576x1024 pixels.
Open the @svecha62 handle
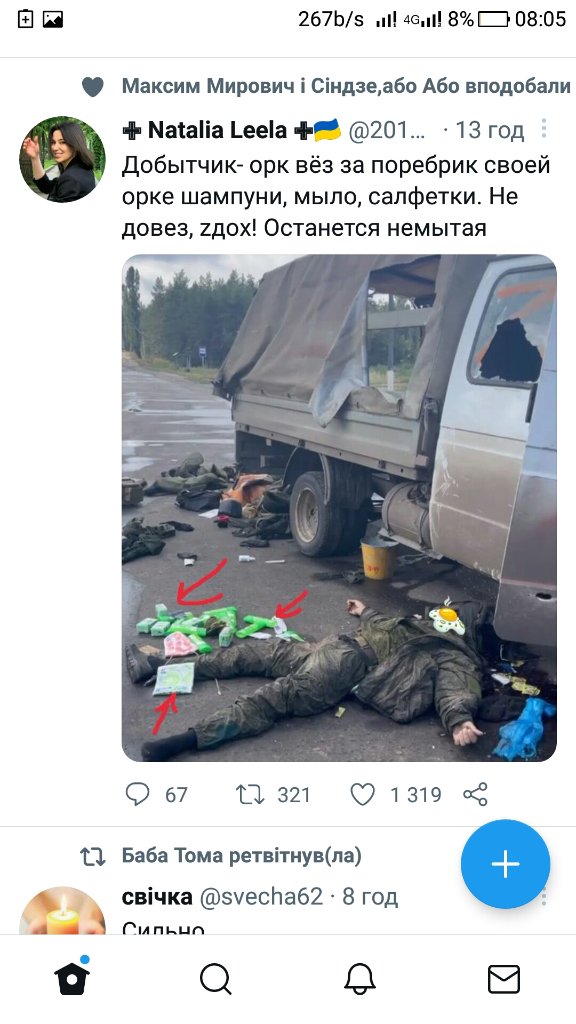click(261, 897)
